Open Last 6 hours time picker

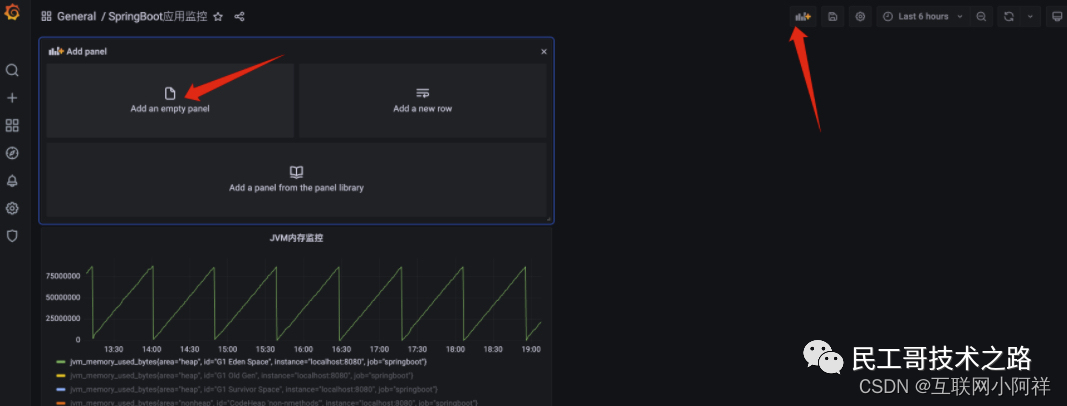pos(923,17)
